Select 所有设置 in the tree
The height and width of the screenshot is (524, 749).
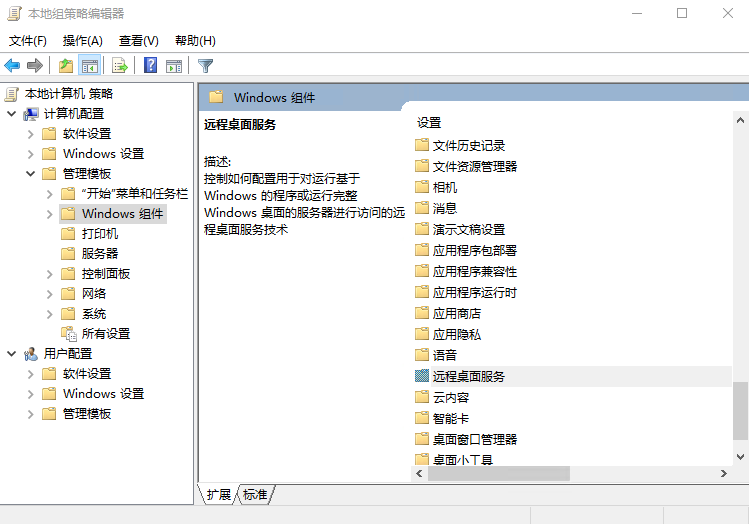click(x=105, y=334)
